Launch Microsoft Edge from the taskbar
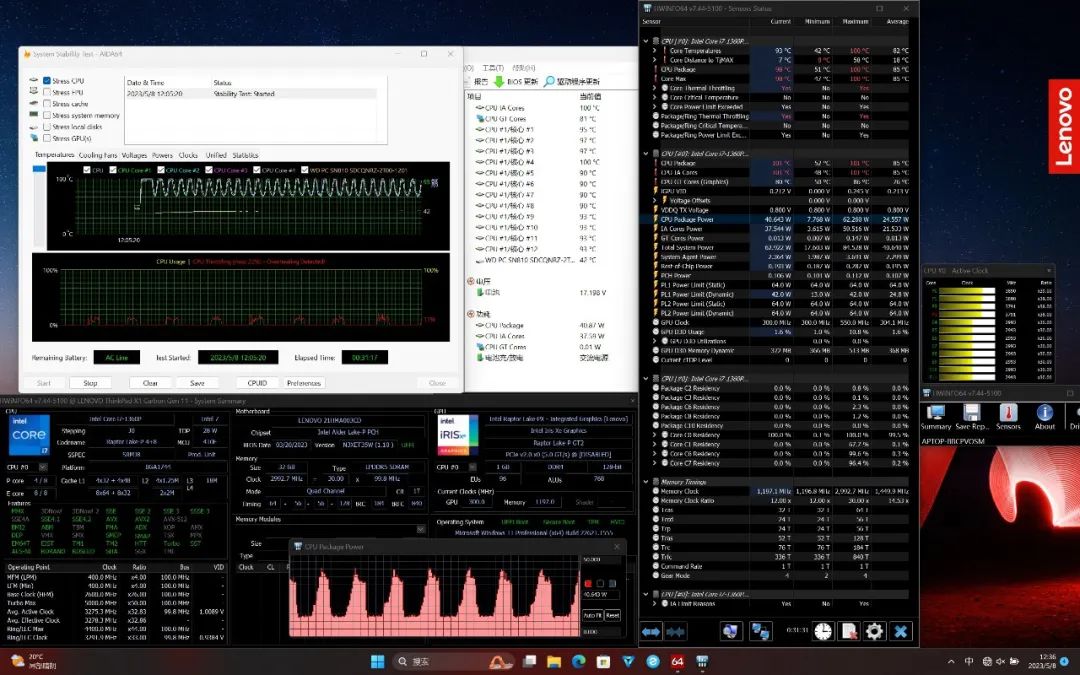 pos(579,662)
